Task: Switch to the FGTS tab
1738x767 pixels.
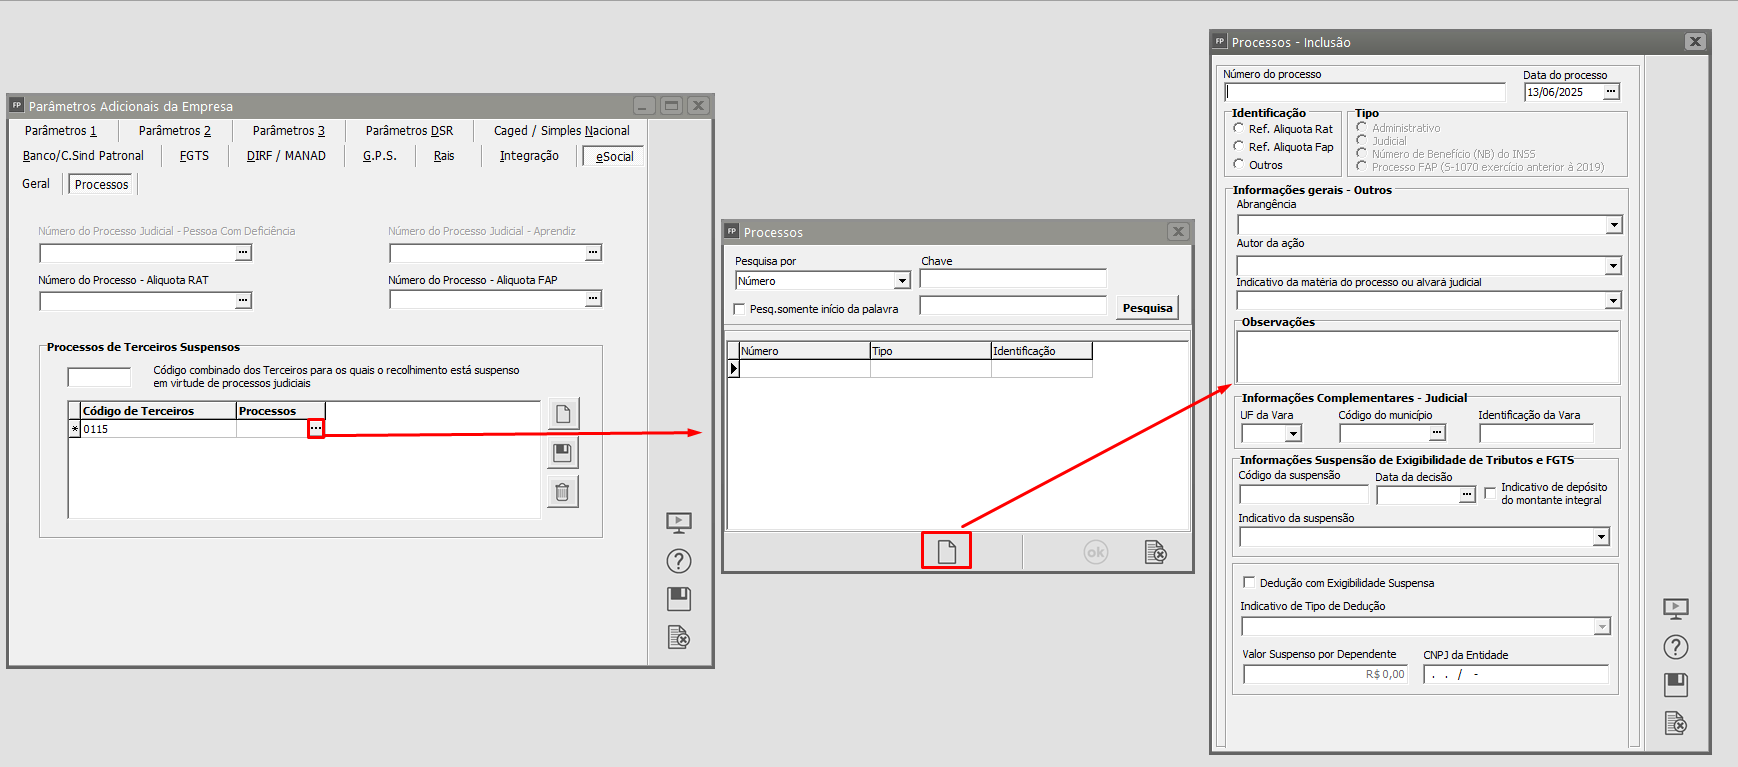Action: (x=194, y=156)
